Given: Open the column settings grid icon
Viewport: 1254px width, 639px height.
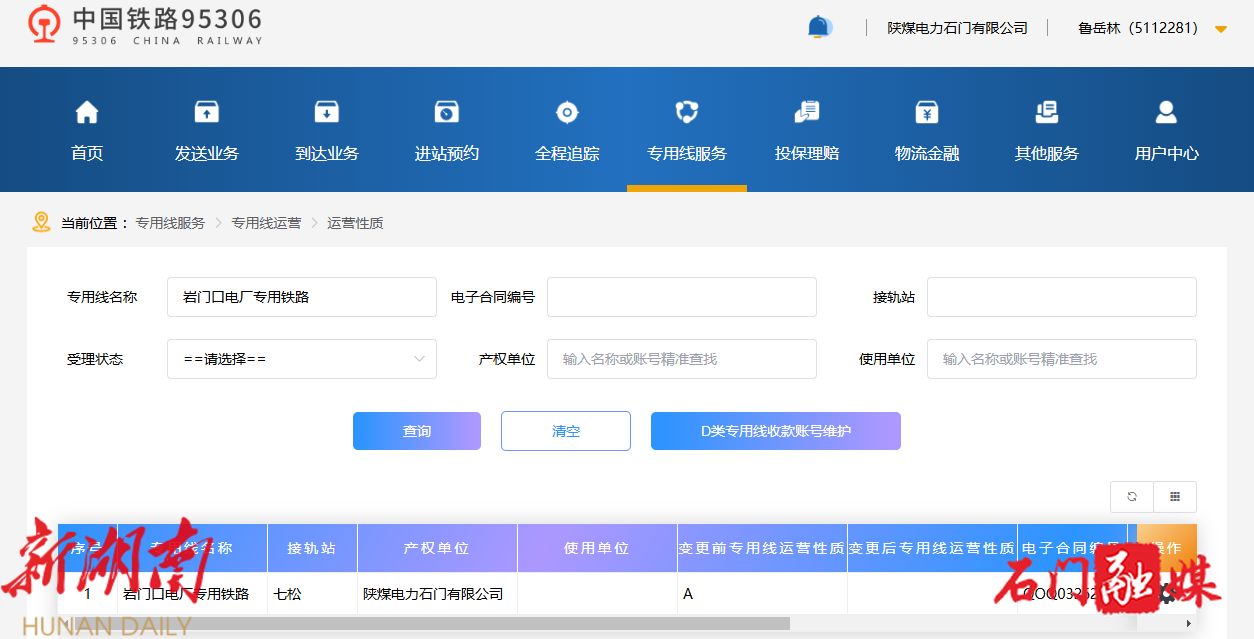Looking at the screenshot, I should tap(1175, 497).
